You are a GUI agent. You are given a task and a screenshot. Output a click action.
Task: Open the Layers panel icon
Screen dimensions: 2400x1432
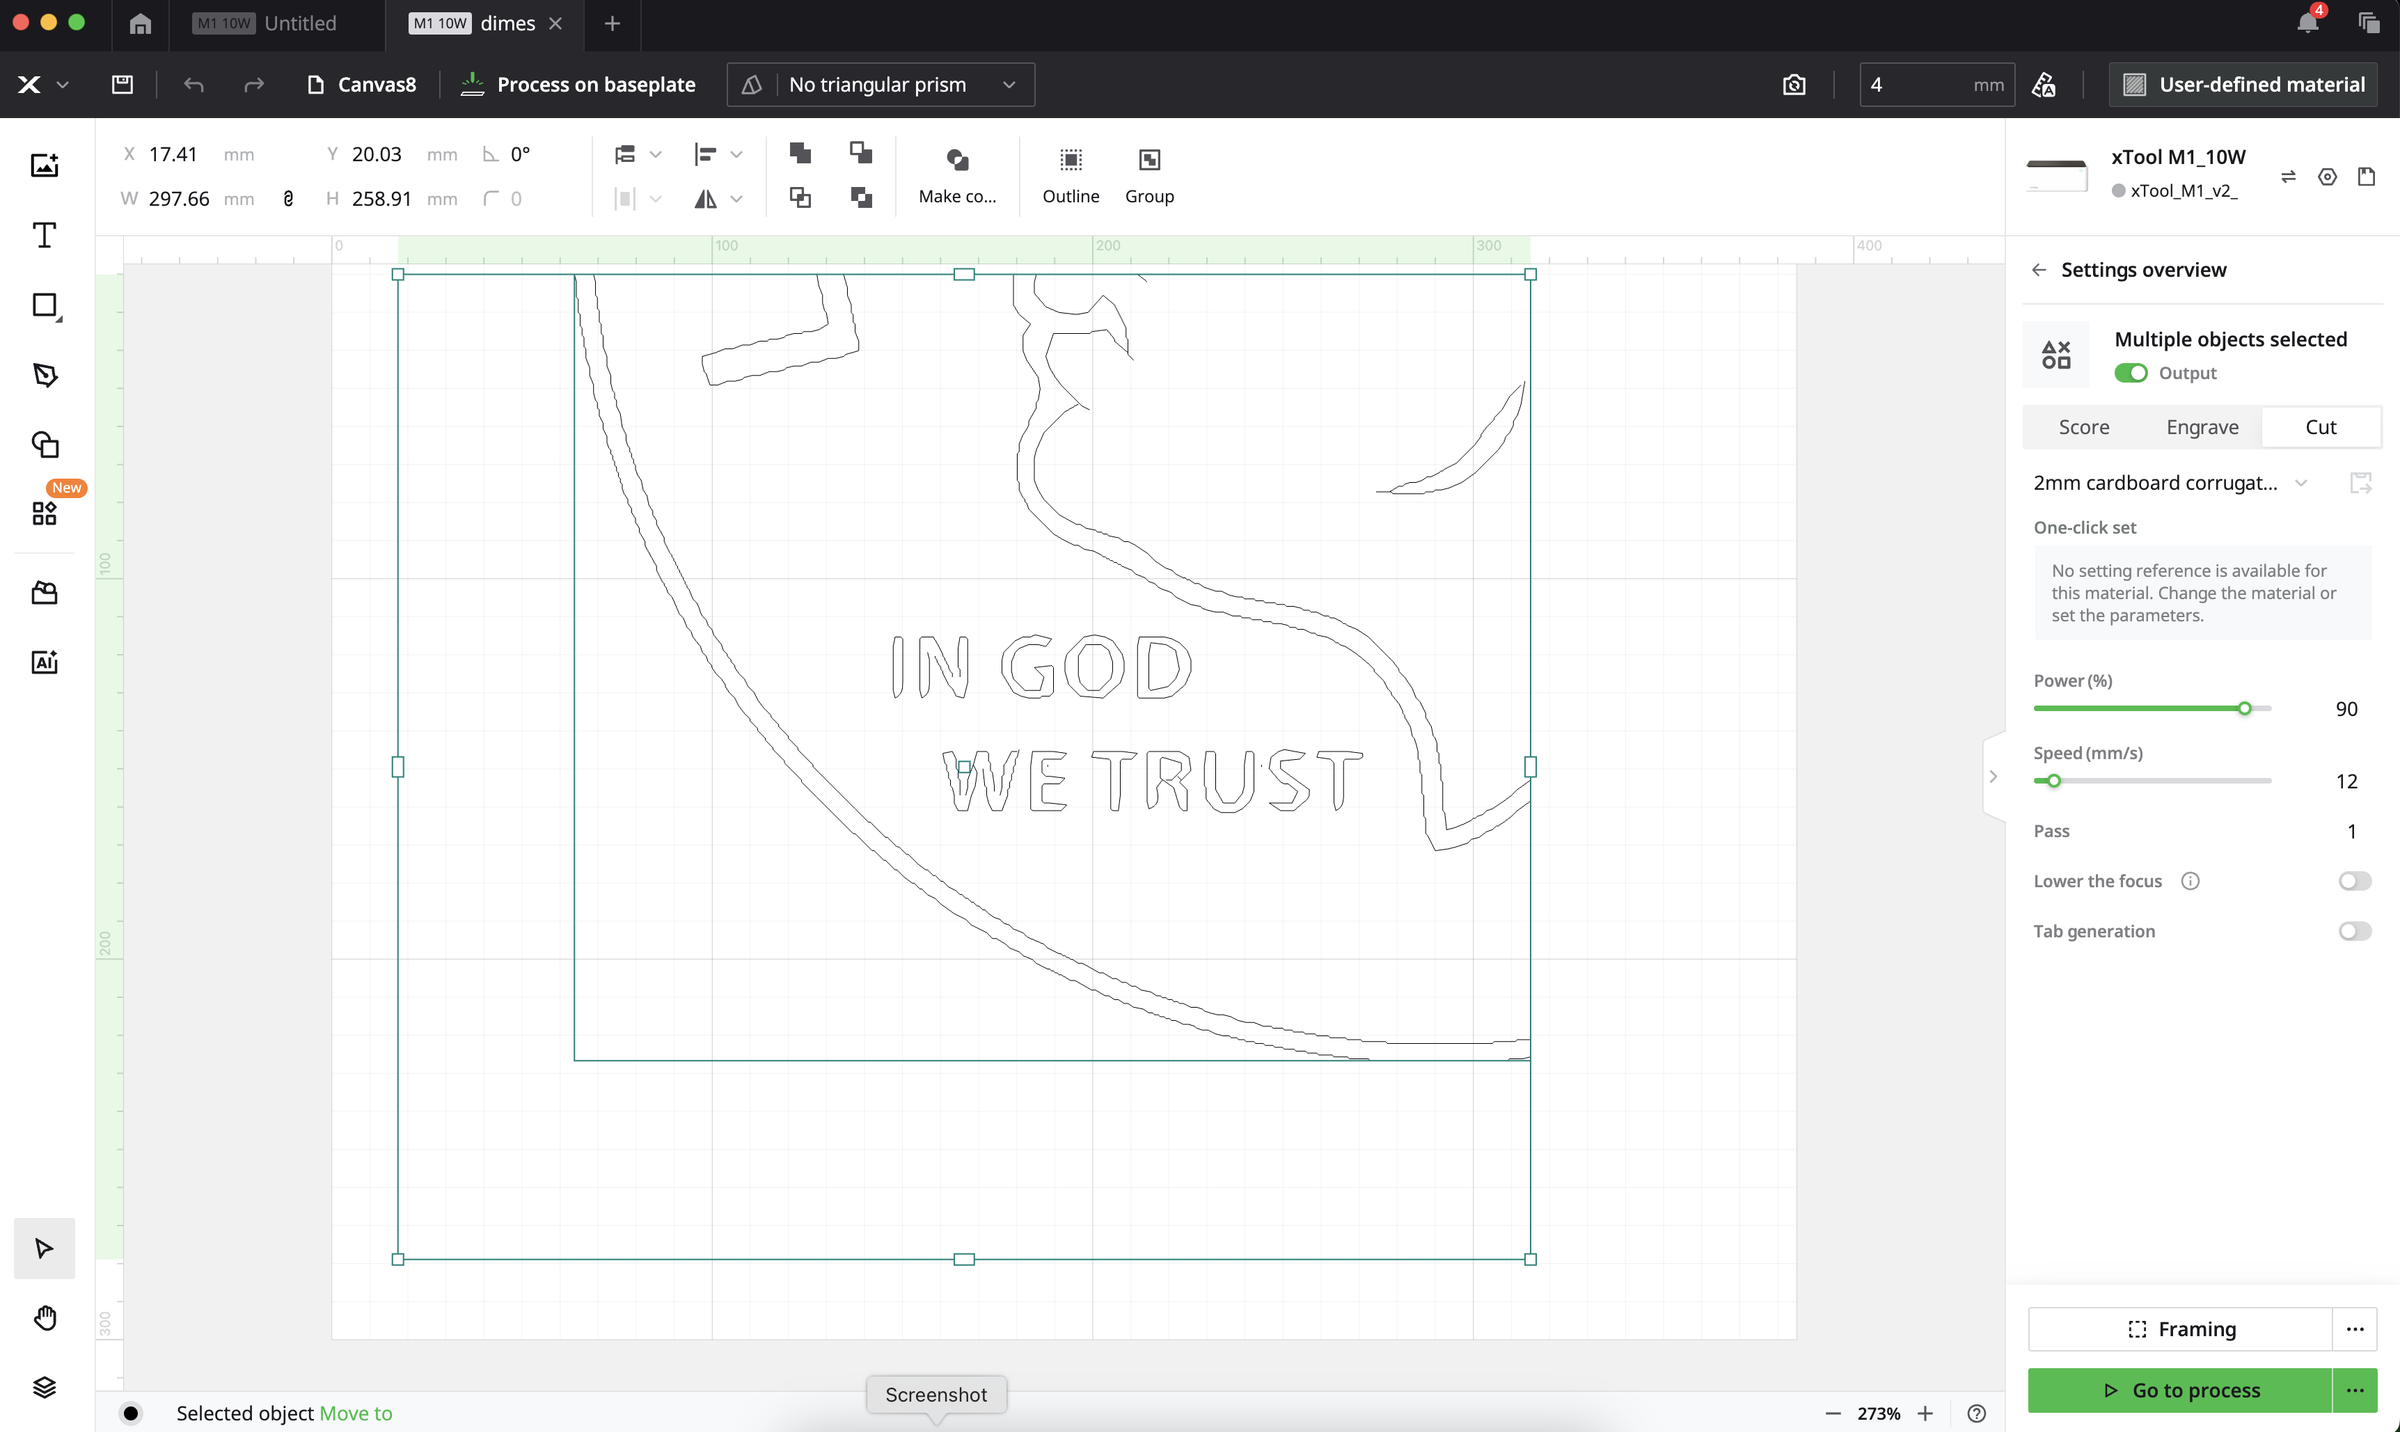(44, 1387)
